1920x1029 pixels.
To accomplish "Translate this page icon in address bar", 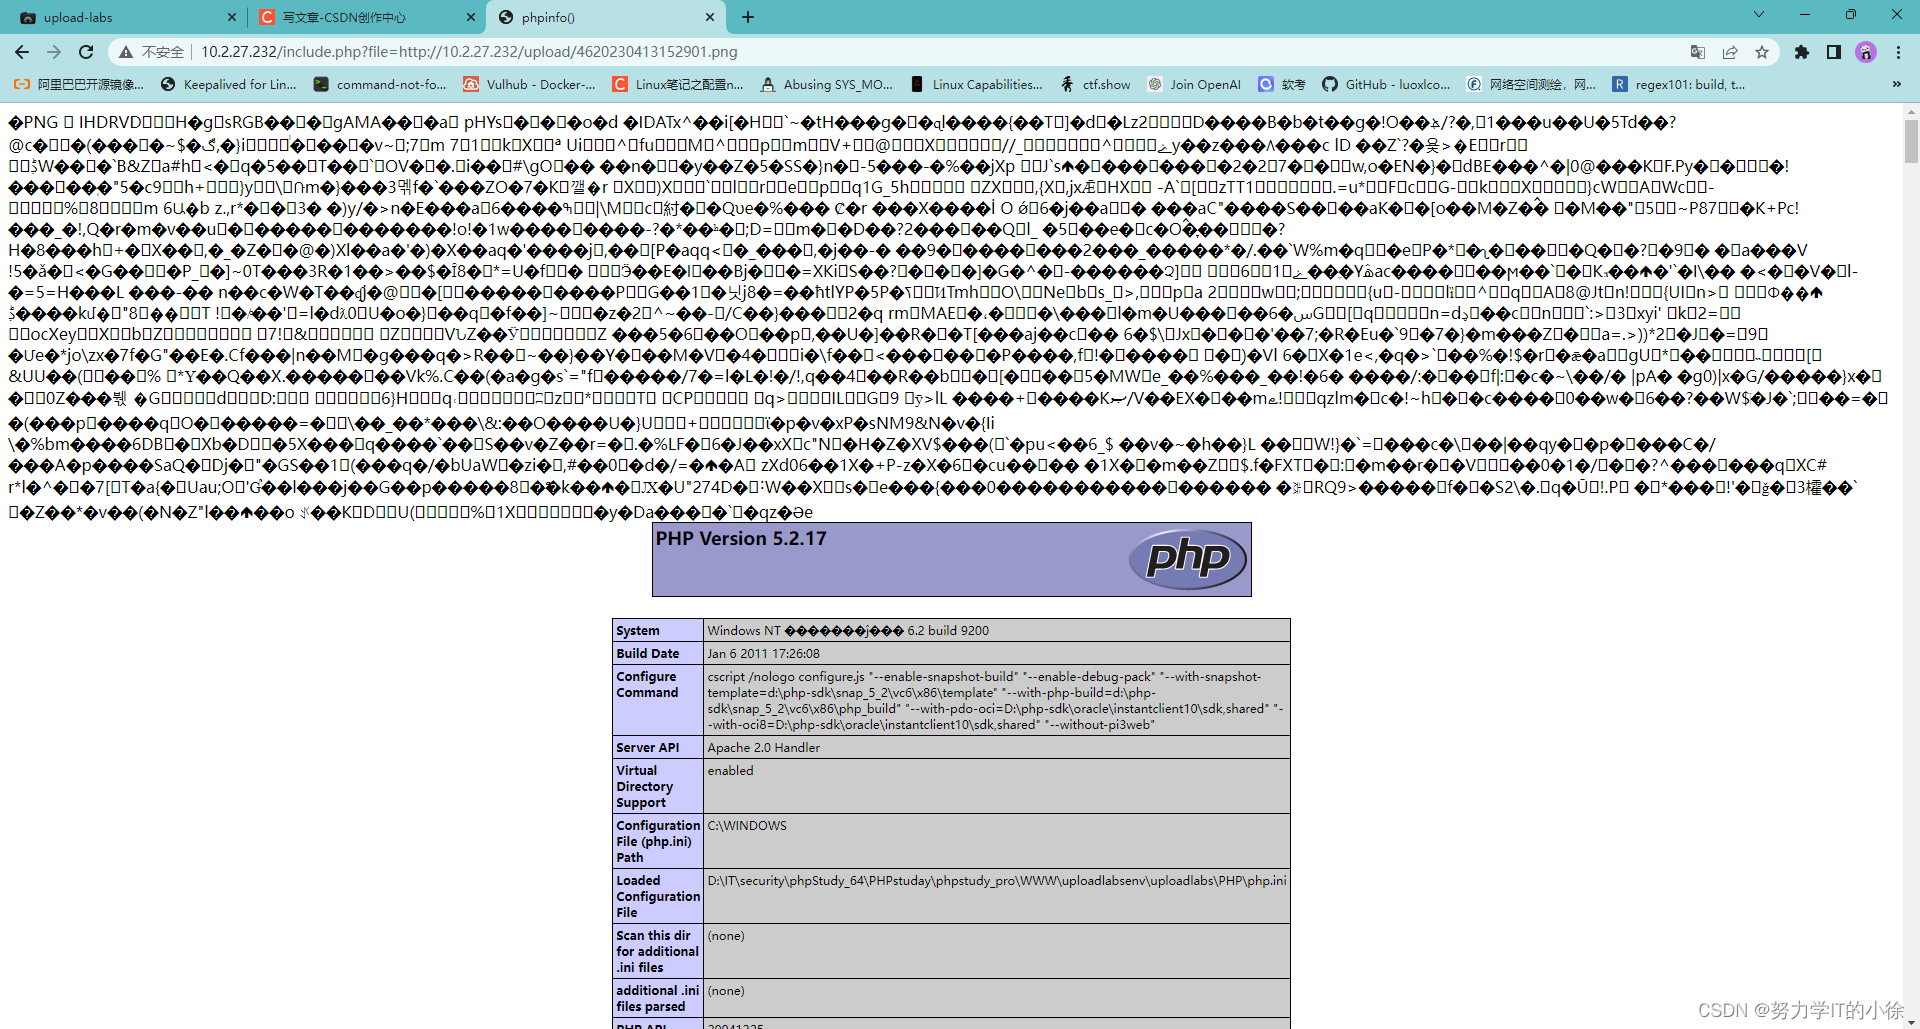I will [1698, 52].
